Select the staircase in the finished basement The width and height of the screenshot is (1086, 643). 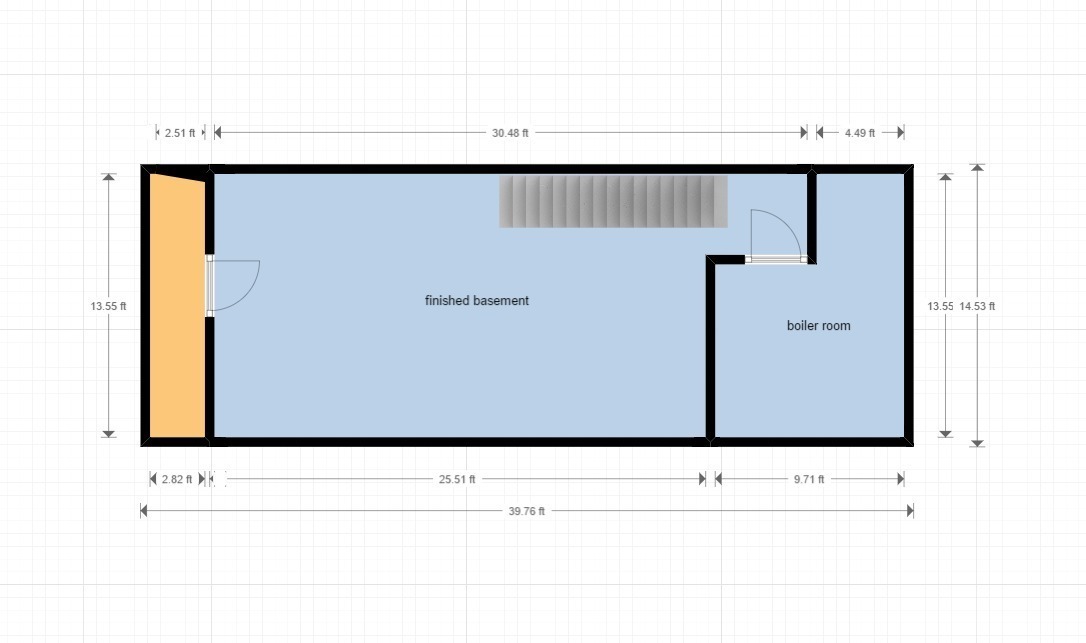613,201
